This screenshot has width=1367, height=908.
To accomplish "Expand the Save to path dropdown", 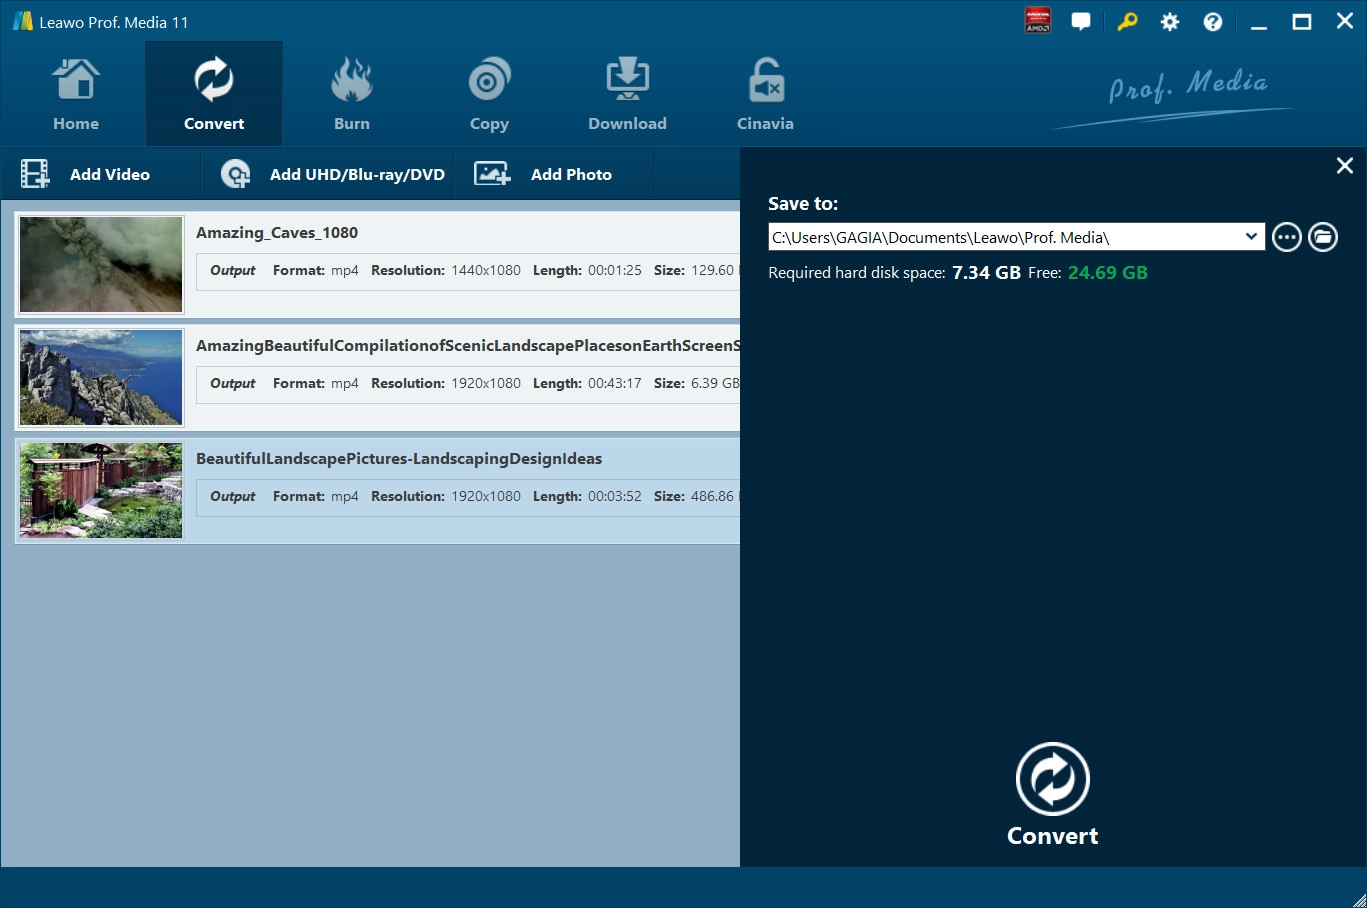I will (1251, 237).
